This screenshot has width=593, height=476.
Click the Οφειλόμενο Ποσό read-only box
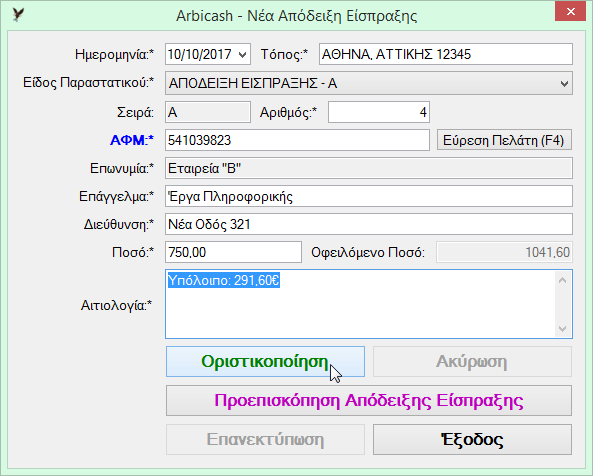tap(505, 252)
